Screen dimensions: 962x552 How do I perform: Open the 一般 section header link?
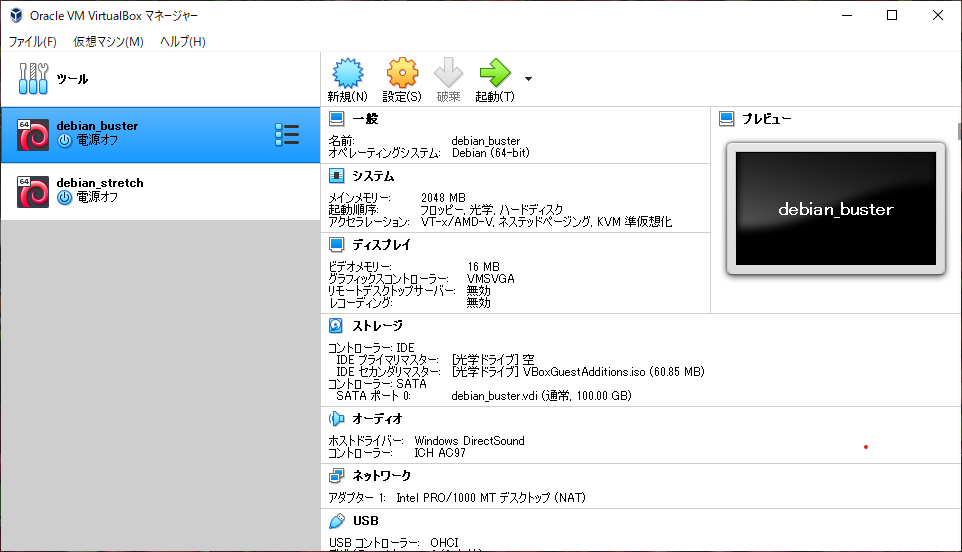pos(365,118)
